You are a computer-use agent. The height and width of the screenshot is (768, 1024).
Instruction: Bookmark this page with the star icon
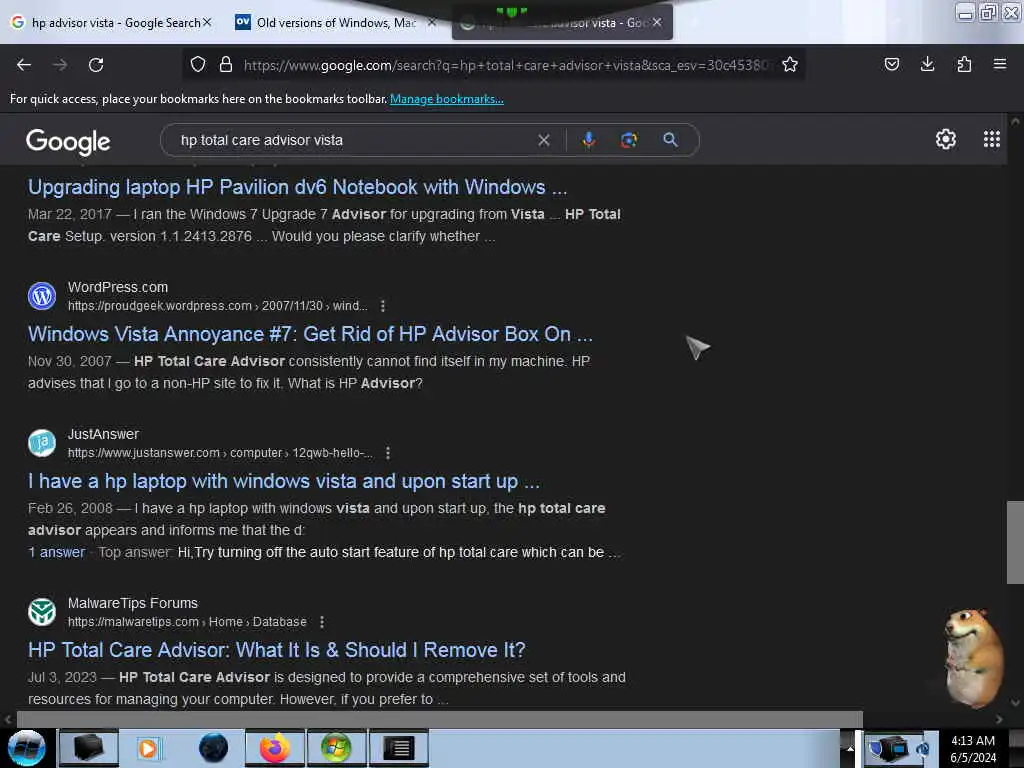coord(790,64)
